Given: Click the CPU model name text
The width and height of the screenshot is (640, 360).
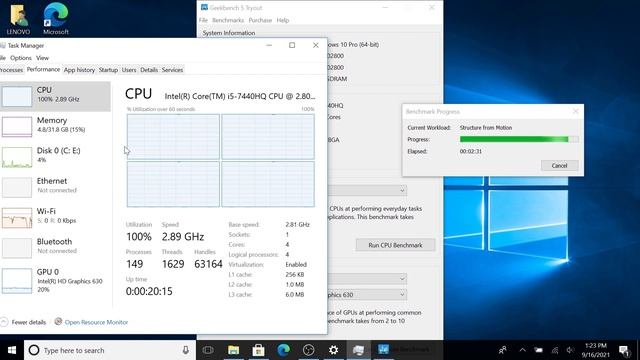Looking at the screenshot, I should [x=240, y=96].
